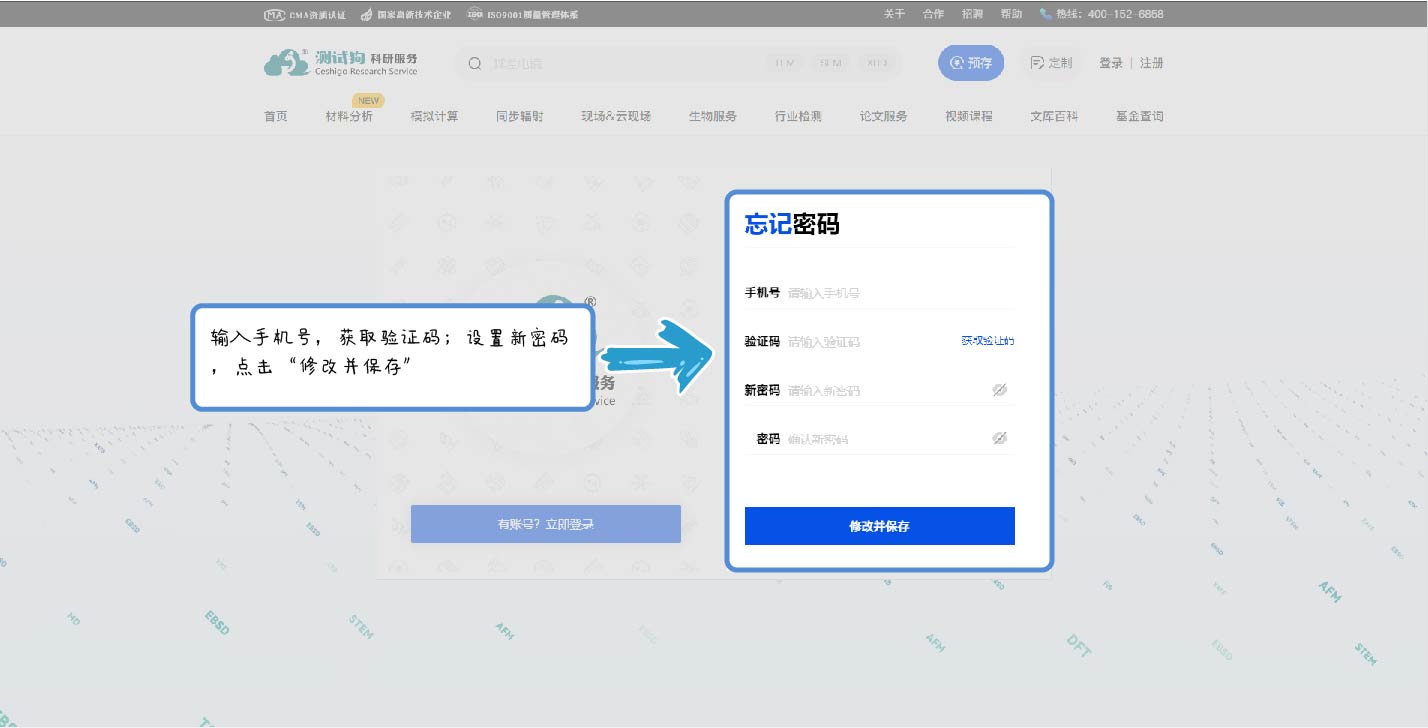Open the 视频课程 navigation item

[967, 115]
